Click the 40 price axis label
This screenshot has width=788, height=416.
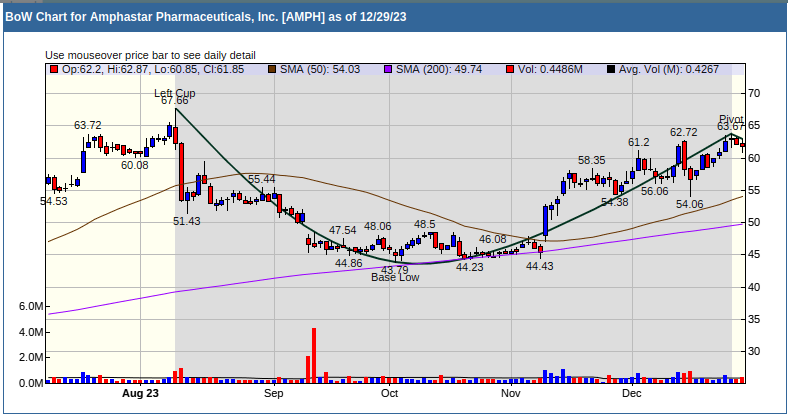point(754,287)
